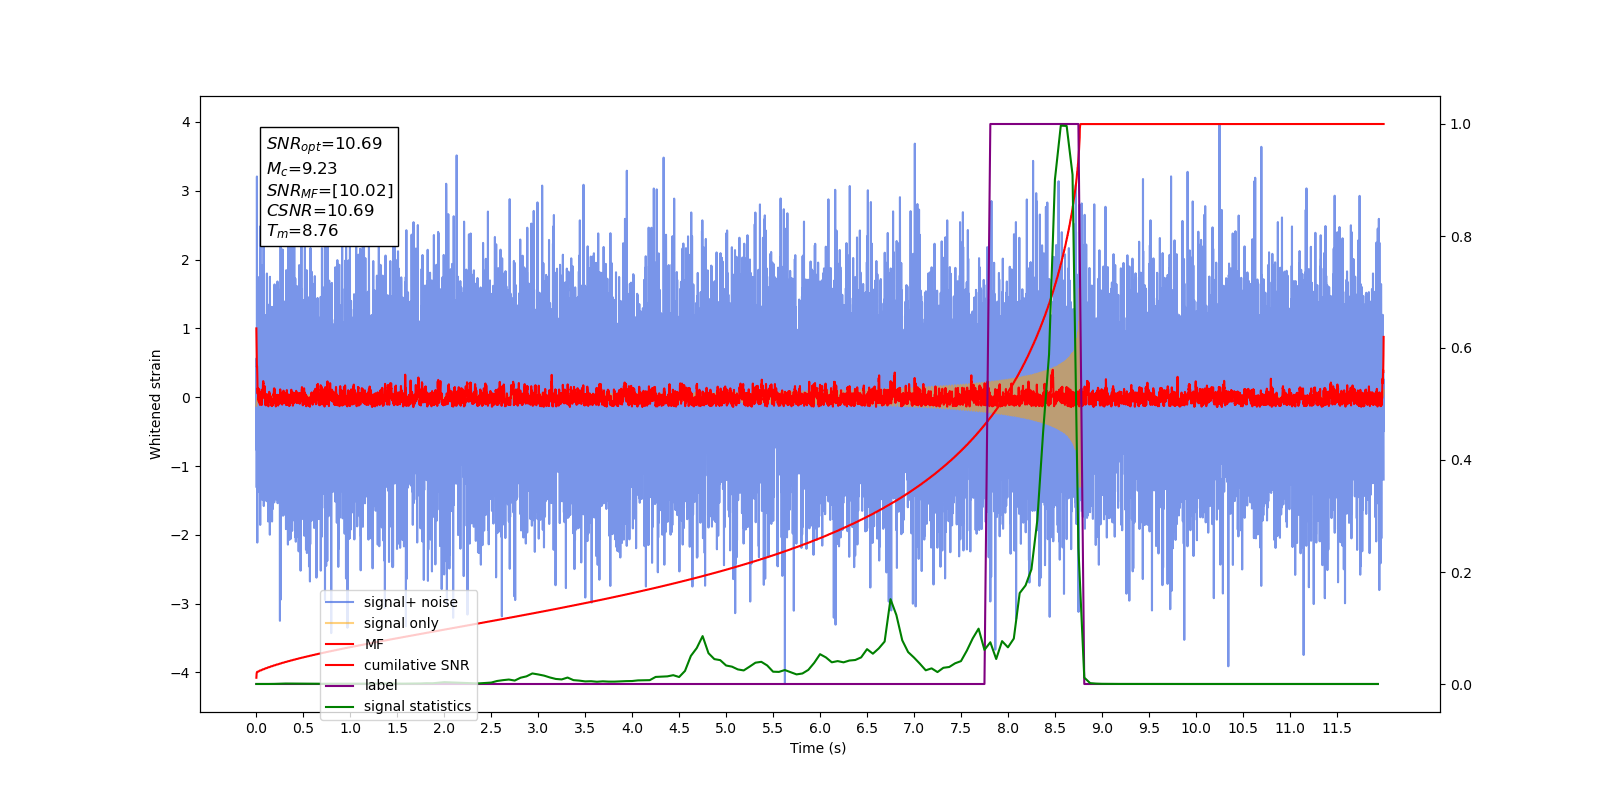The height and width of the screenshot is (800, 1600).
Task: Click the 'Whitened strain' y-axis label
Action: click(x=155, y=404)
